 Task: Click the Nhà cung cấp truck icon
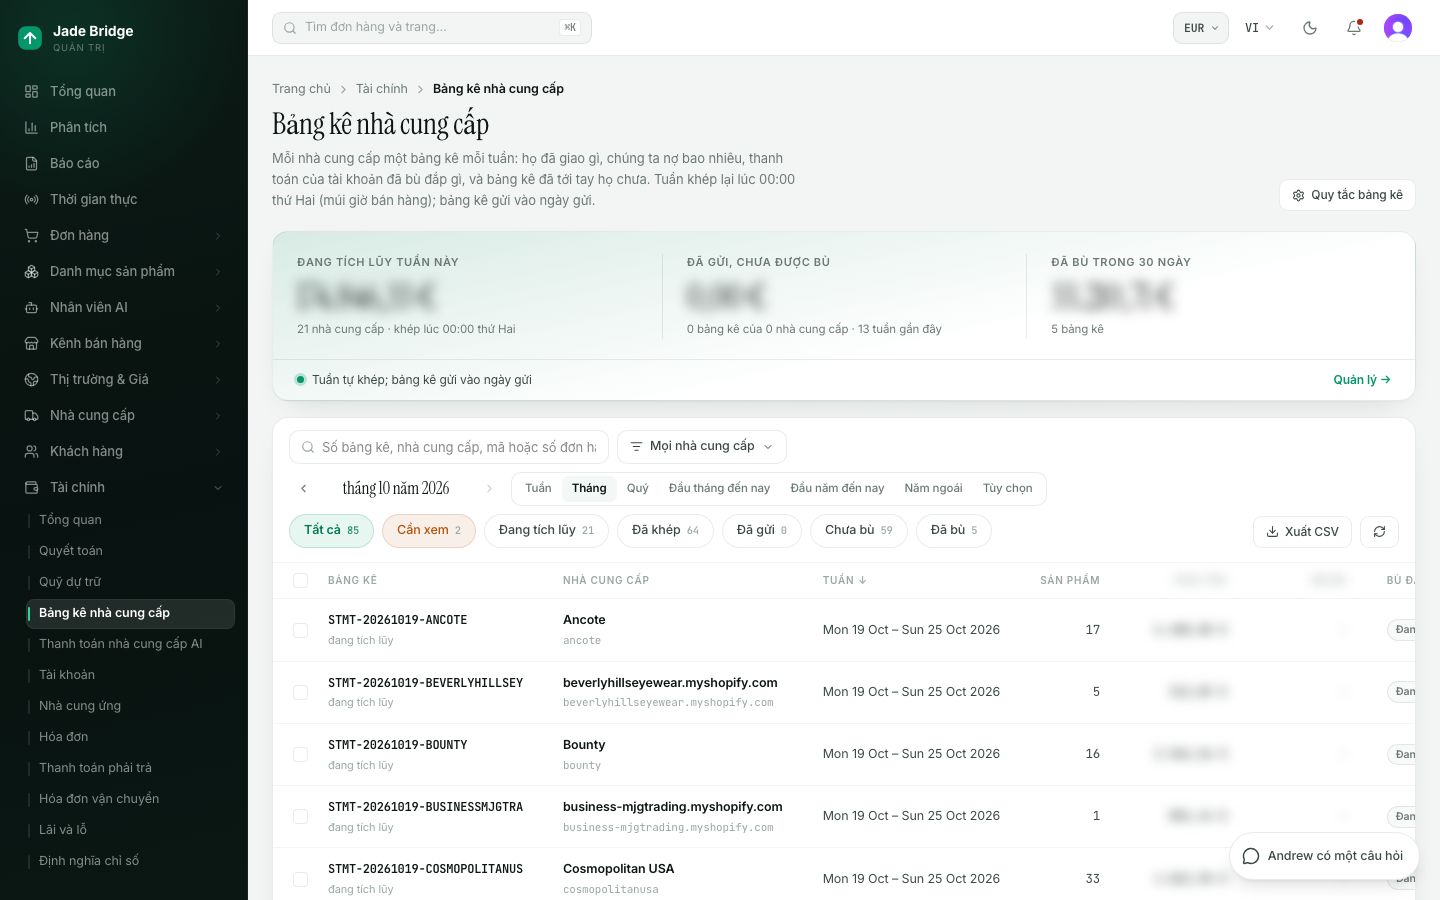coord(31,415)
